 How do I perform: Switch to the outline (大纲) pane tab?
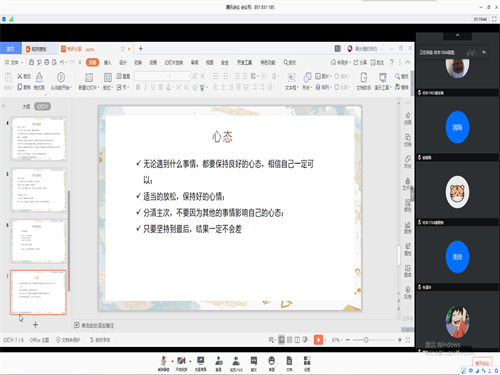click(x=26, y=106)
